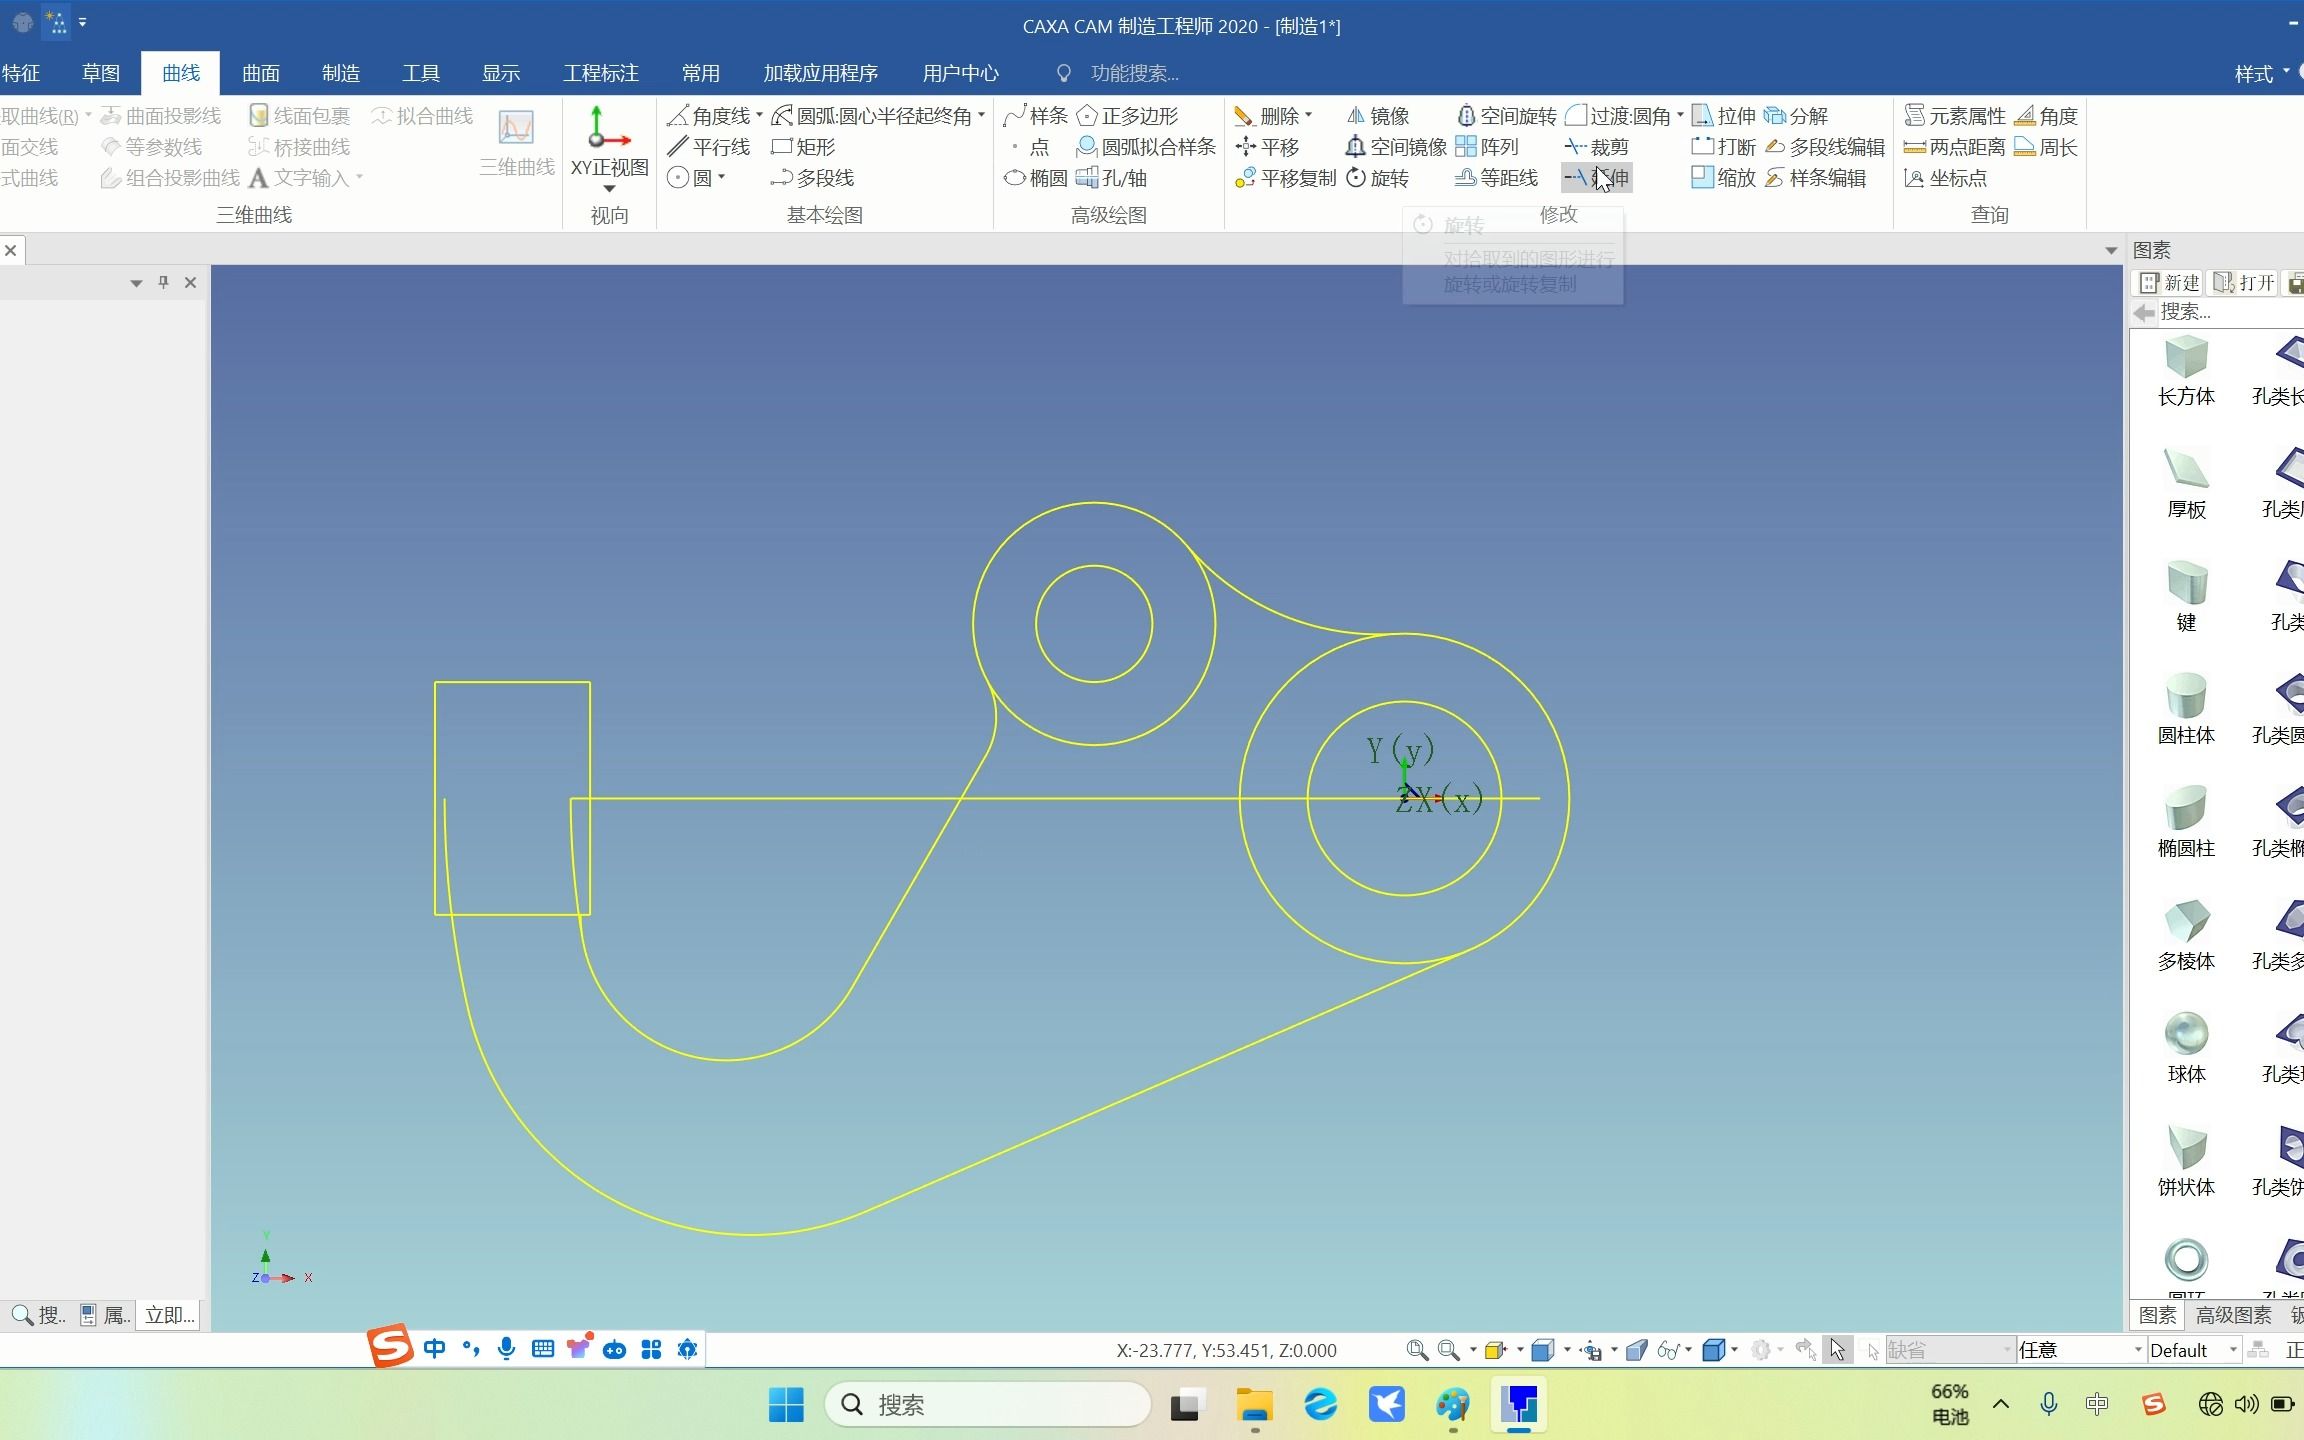The width and height of the screenshot is (2304, 1440).
Task: Activate the 裁剪 trim tool
Action: 1597,147
